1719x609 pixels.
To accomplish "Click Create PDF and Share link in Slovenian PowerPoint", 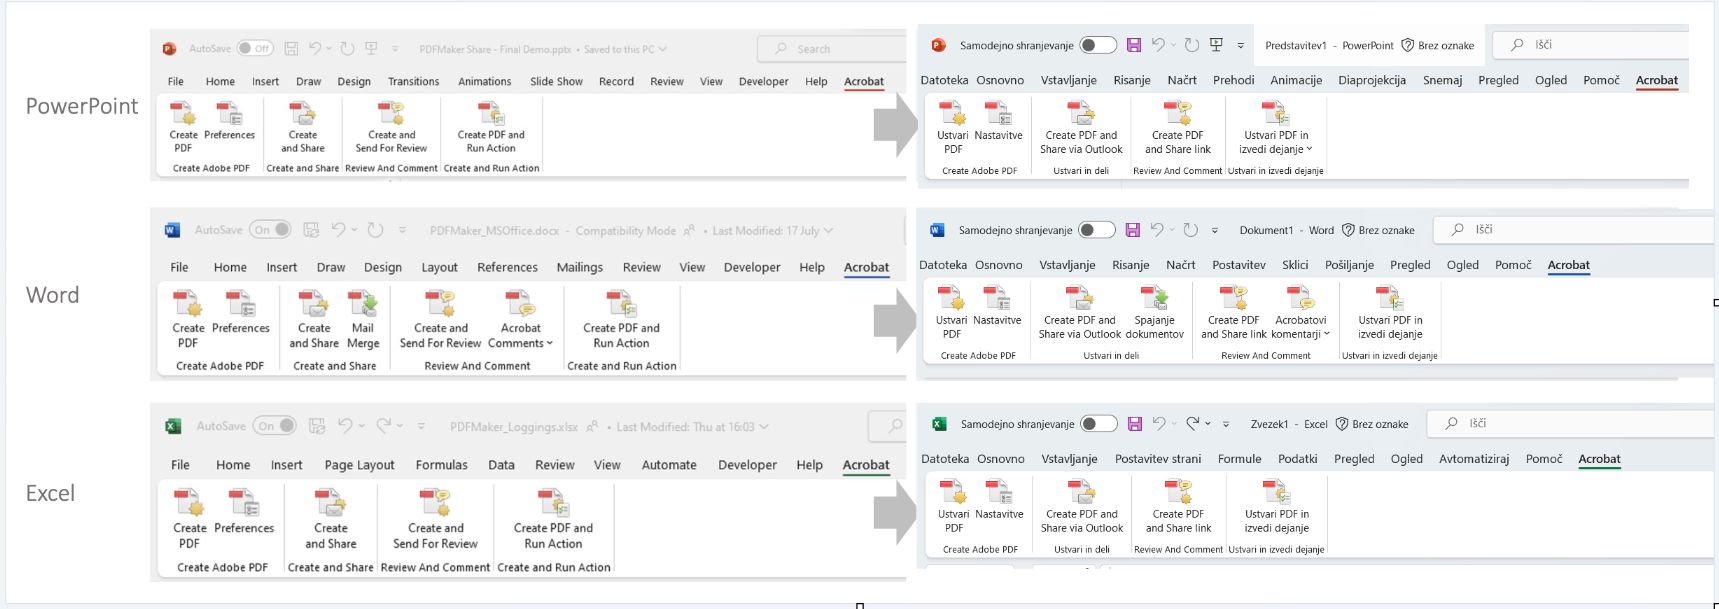I will tap(1177, 128).
